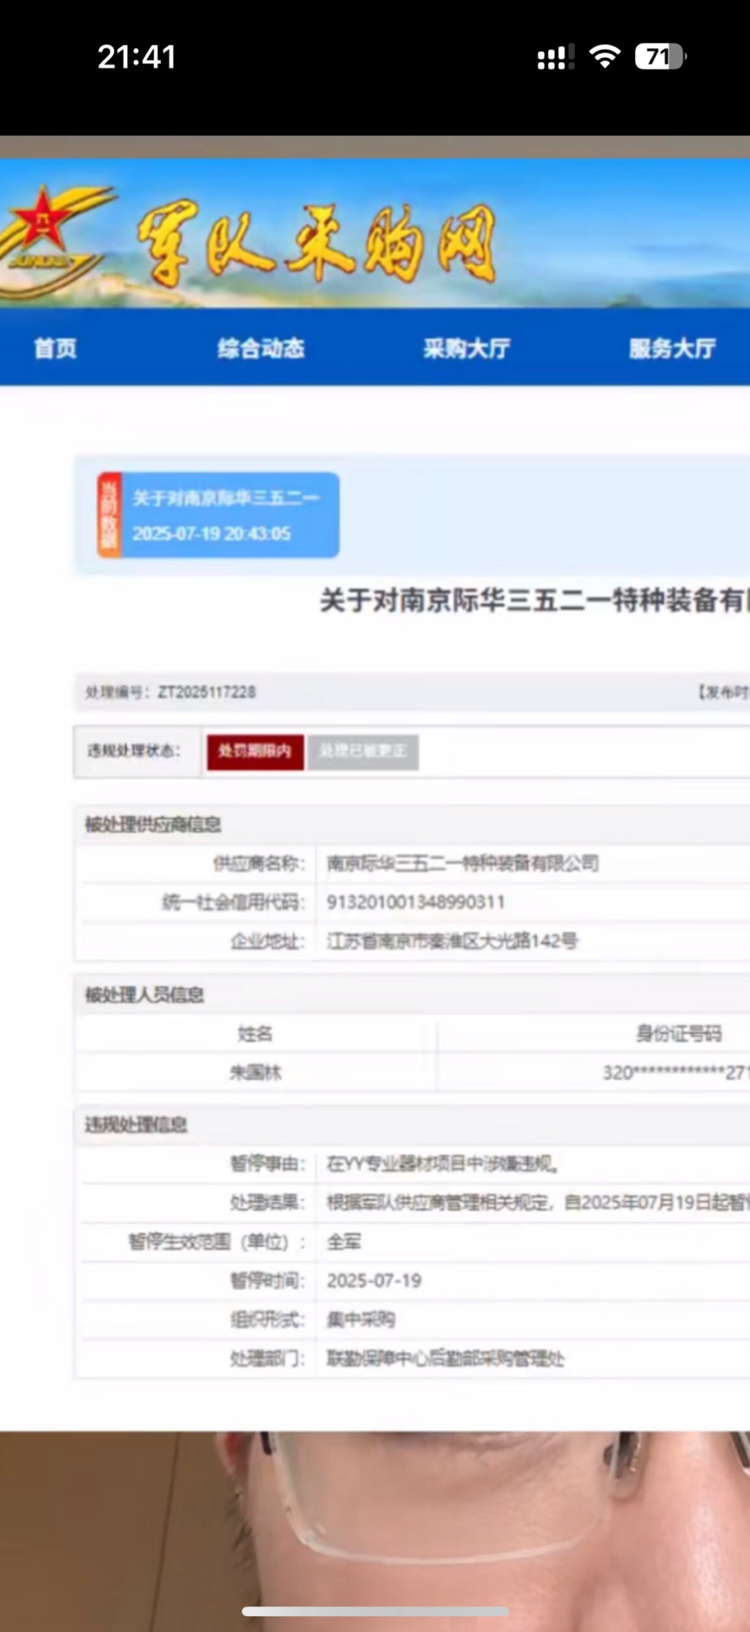The height and width of the screenshot is (1632, 750).
Task: Click the timestamp 2025-07-19 20:43:05
Action: [x=212, y=534]
